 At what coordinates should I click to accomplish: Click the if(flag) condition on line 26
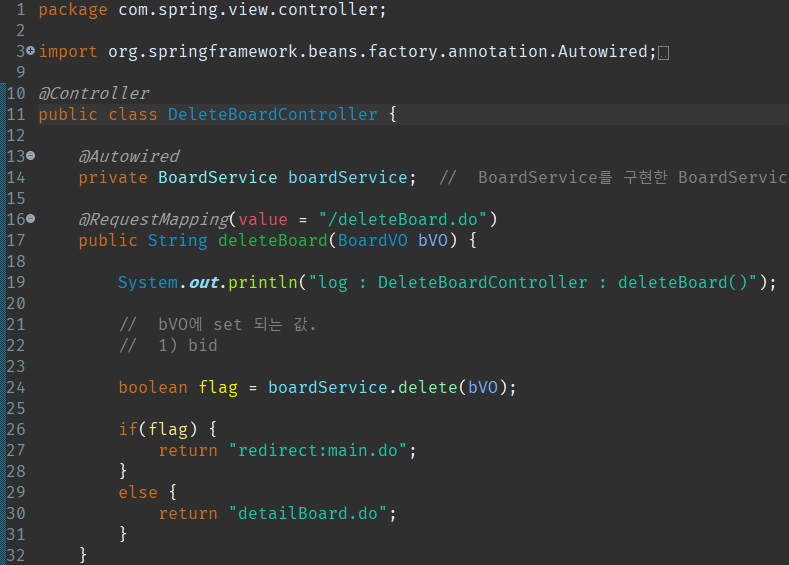158,429
